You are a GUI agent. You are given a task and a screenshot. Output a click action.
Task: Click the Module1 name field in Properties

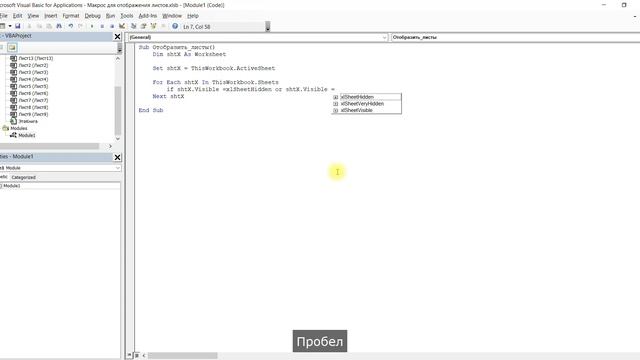[x=60, y=186]
